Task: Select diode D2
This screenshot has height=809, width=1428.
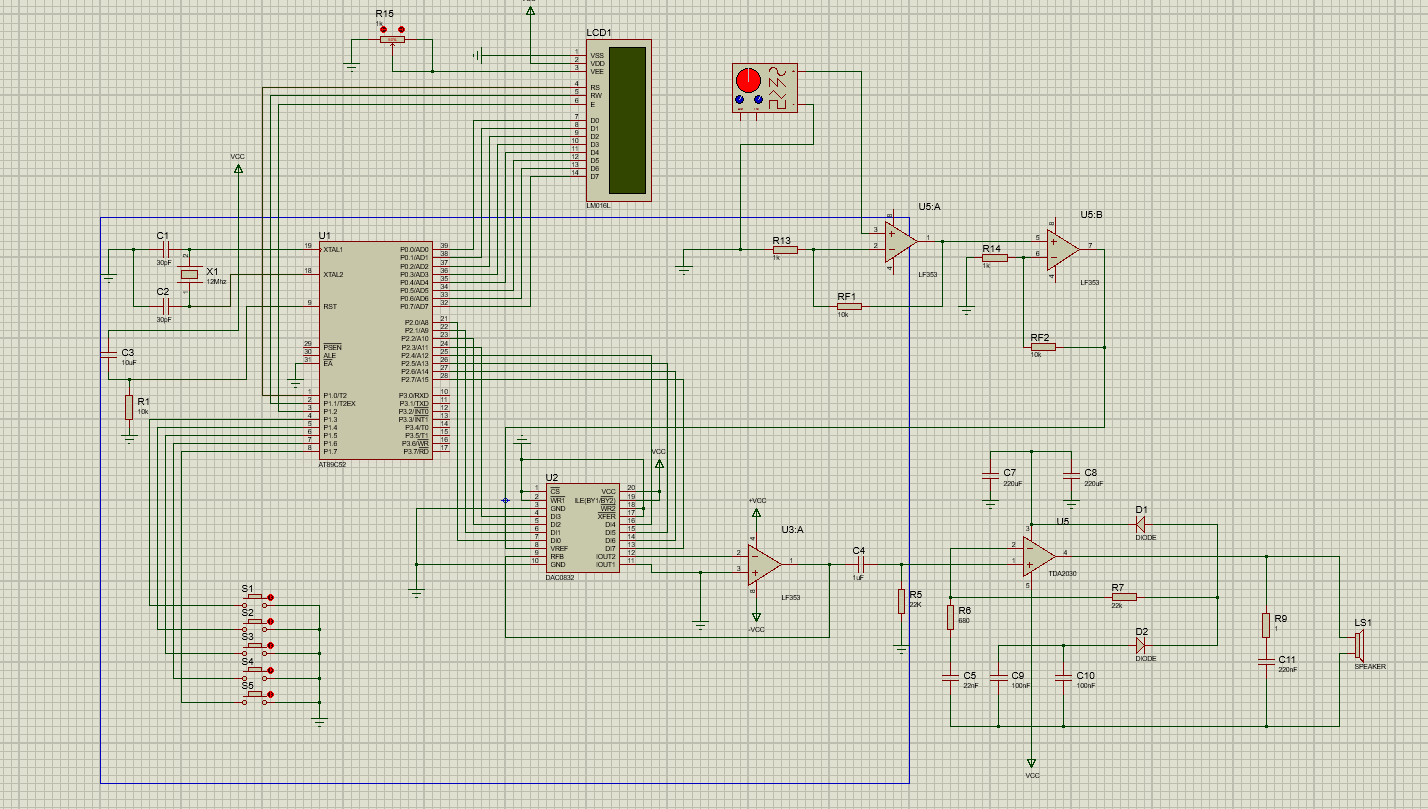Action: 1141,645
